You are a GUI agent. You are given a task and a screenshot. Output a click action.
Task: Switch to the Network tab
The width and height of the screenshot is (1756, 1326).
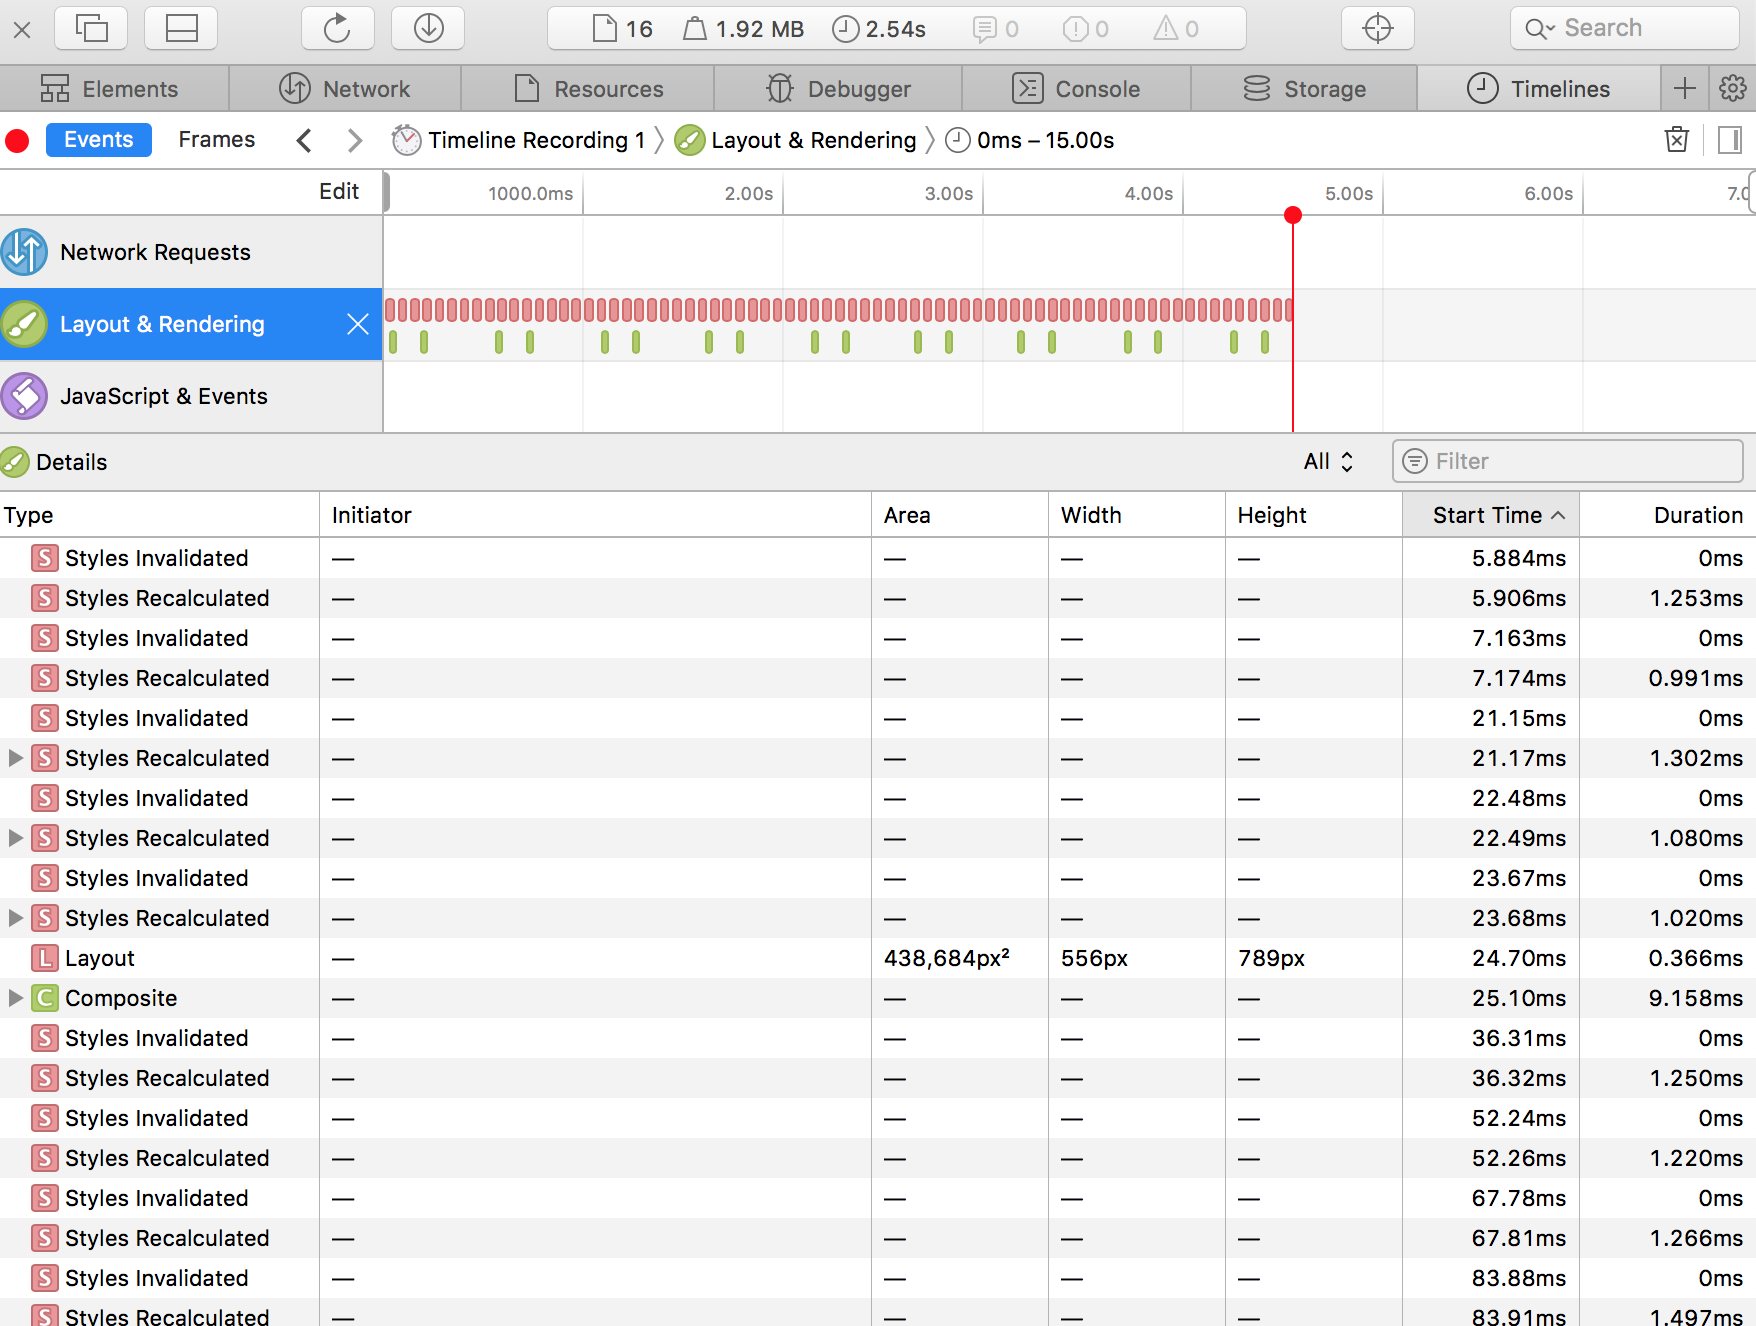point(345,89)
